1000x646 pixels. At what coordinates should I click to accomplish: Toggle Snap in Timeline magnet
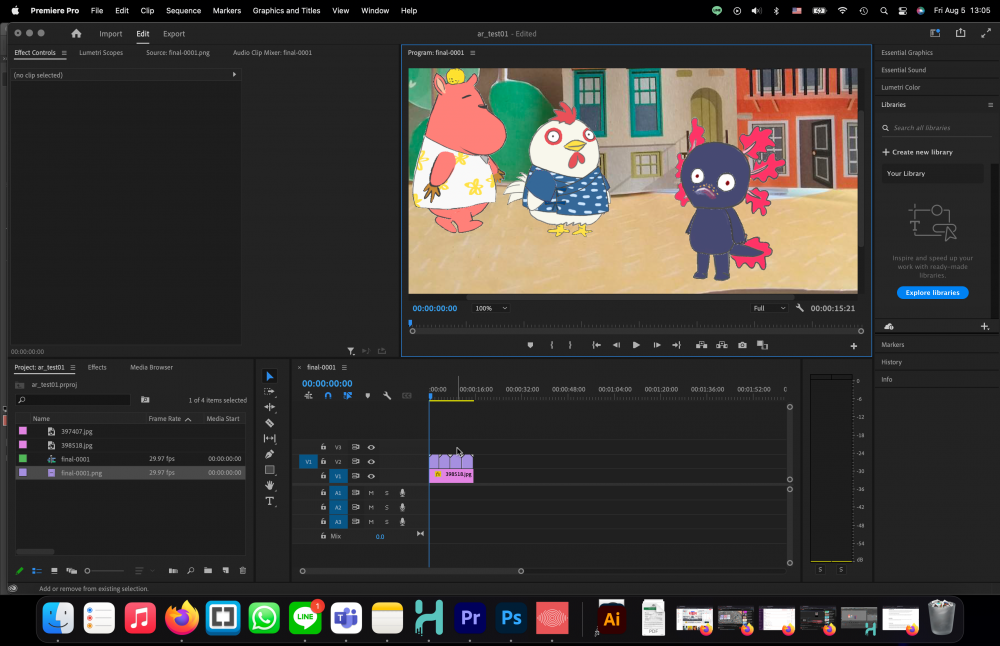(328, 395)
